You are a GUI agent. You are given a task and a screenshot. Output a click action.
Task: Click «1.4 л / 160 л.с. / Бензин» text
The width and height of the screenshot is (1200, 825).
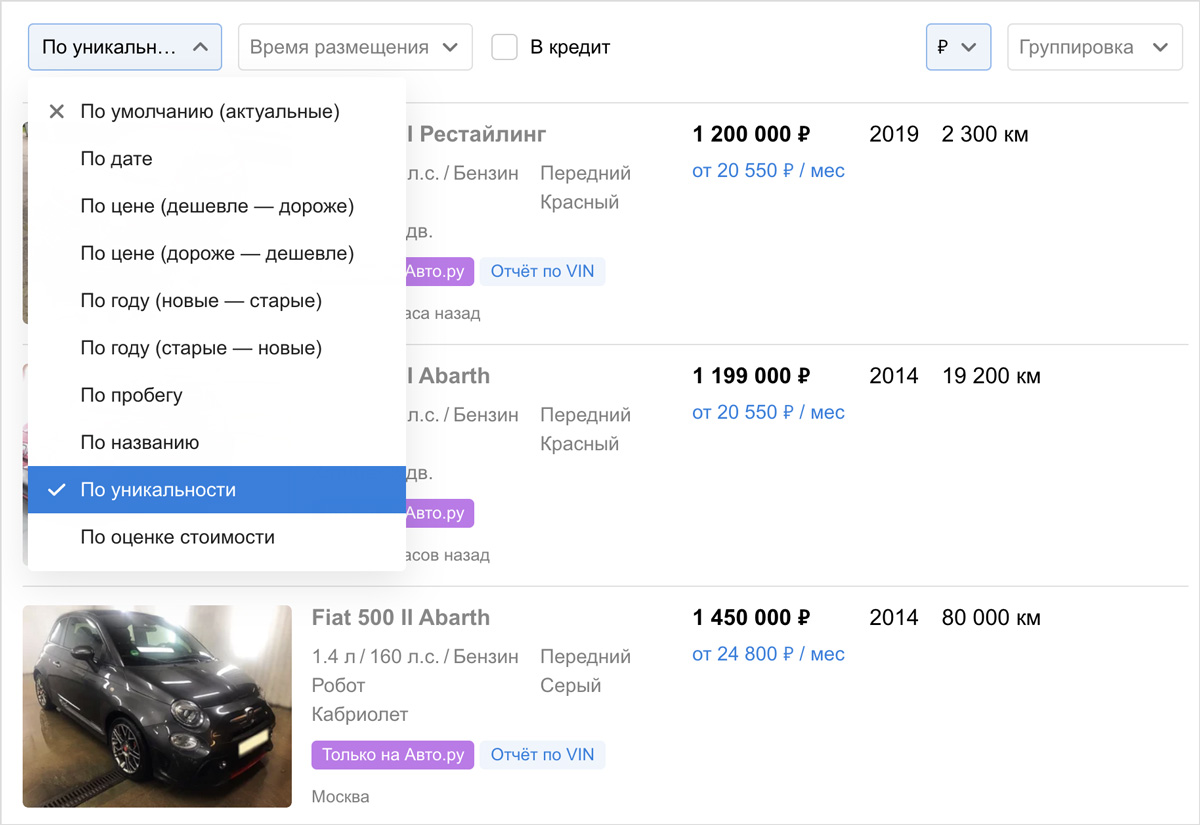tap(415, 657)
